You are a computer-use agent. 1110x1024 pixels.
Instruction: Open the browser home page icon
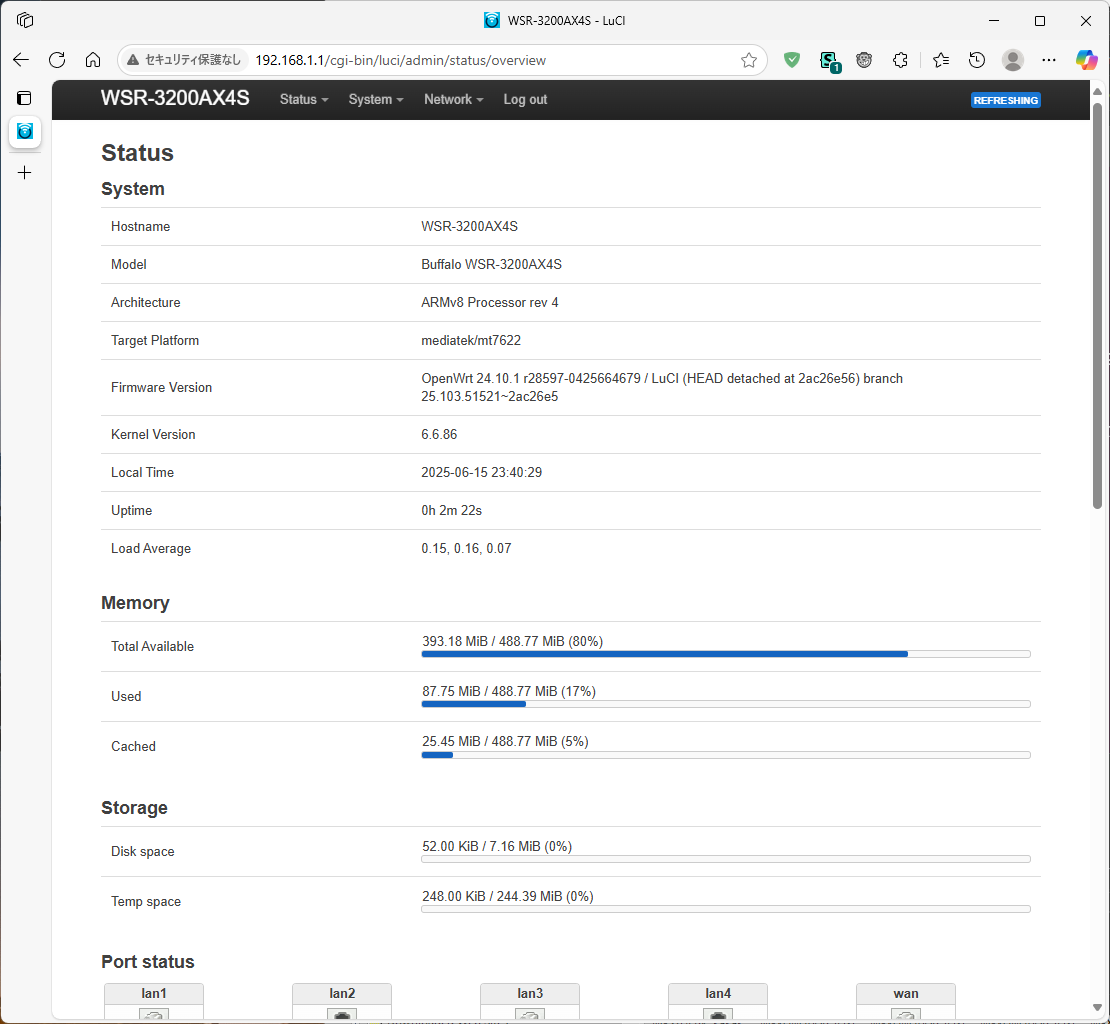point(93,60)
